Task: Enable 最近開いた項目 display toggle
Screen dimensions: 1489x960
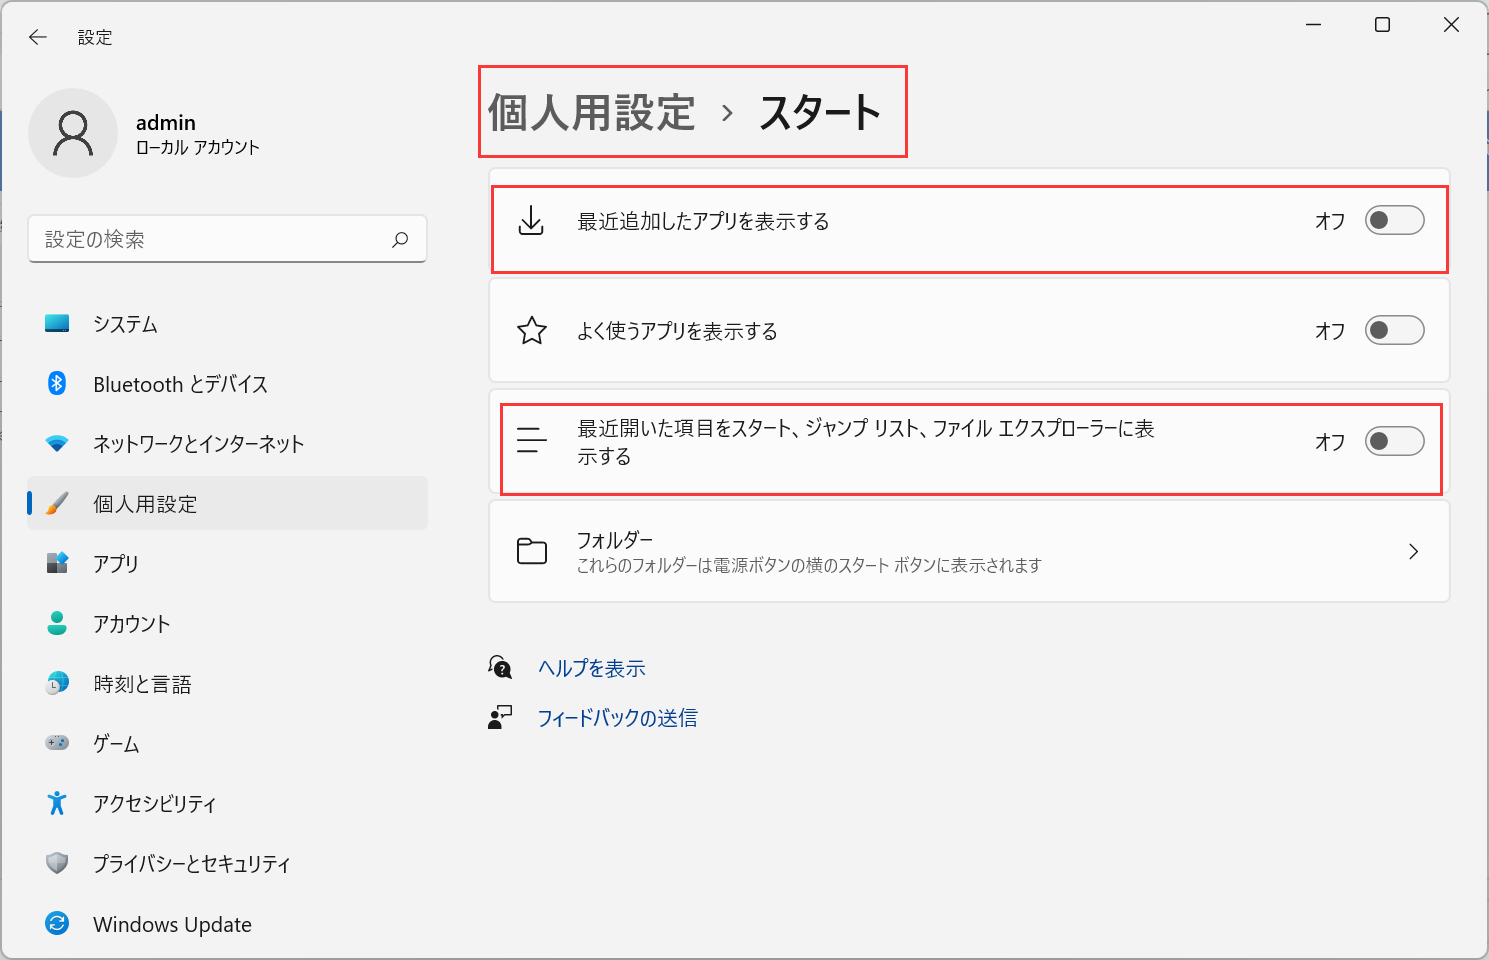Action: 1394,440
